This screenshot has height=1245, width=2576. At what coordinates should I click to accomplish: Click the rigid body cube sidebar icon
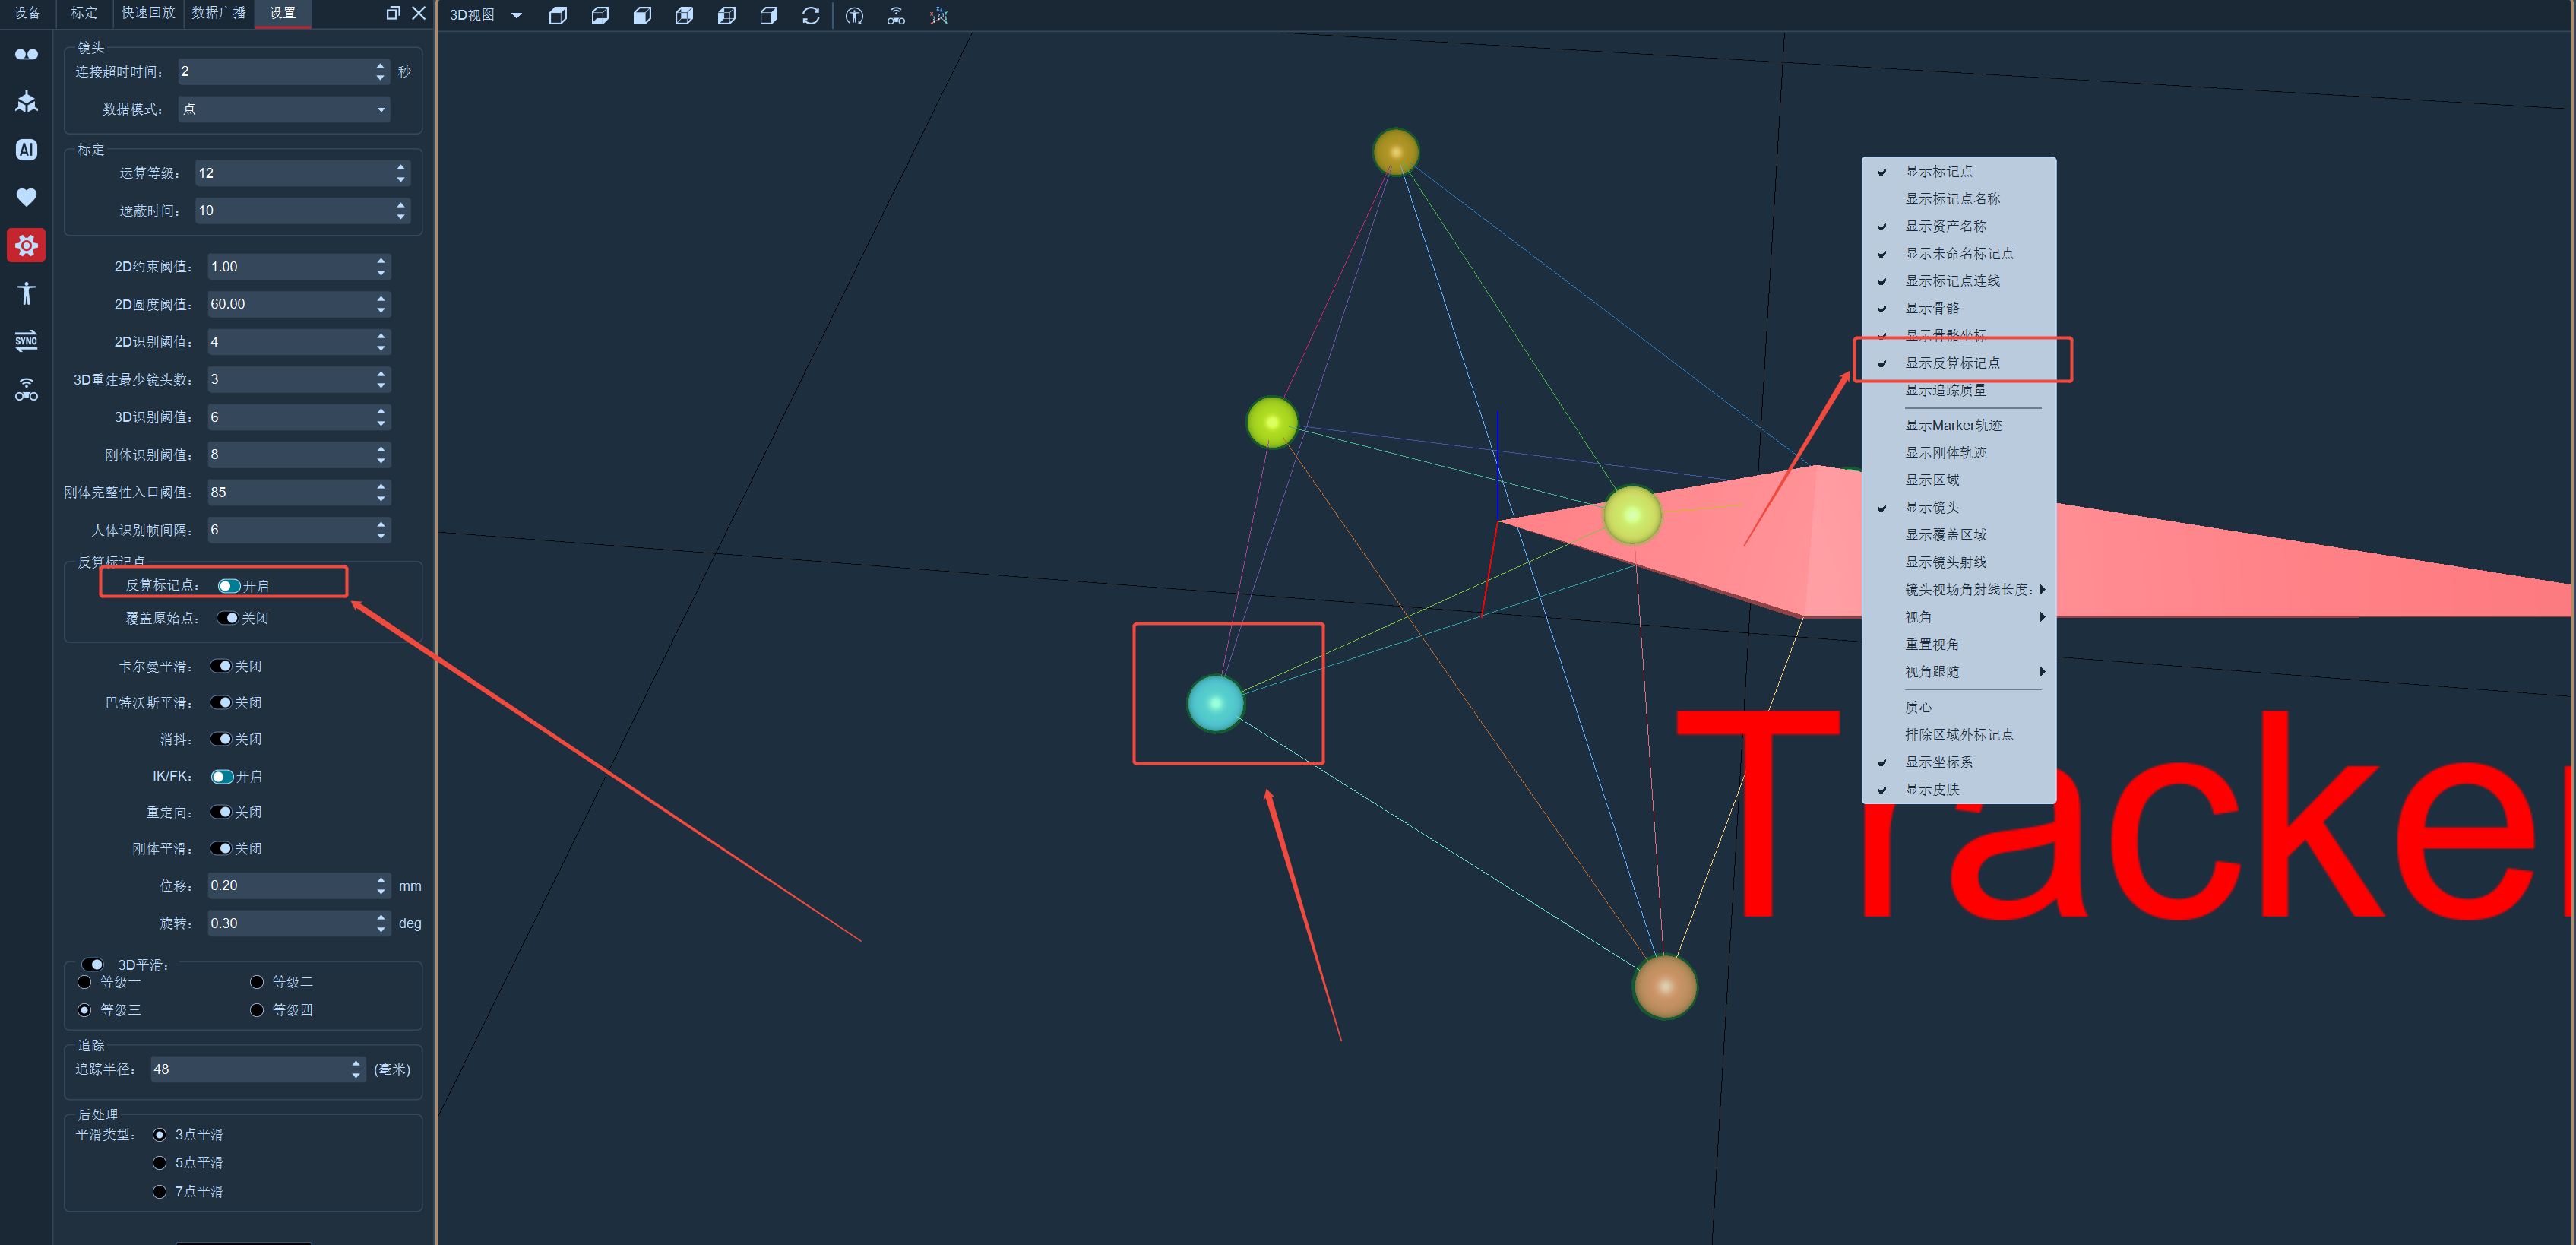[x=26, y=101]
